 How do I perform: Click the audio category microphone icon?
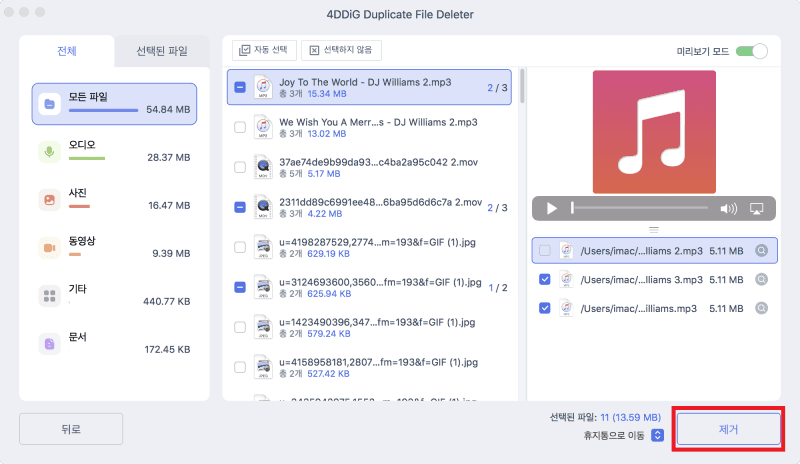[48, 151]
